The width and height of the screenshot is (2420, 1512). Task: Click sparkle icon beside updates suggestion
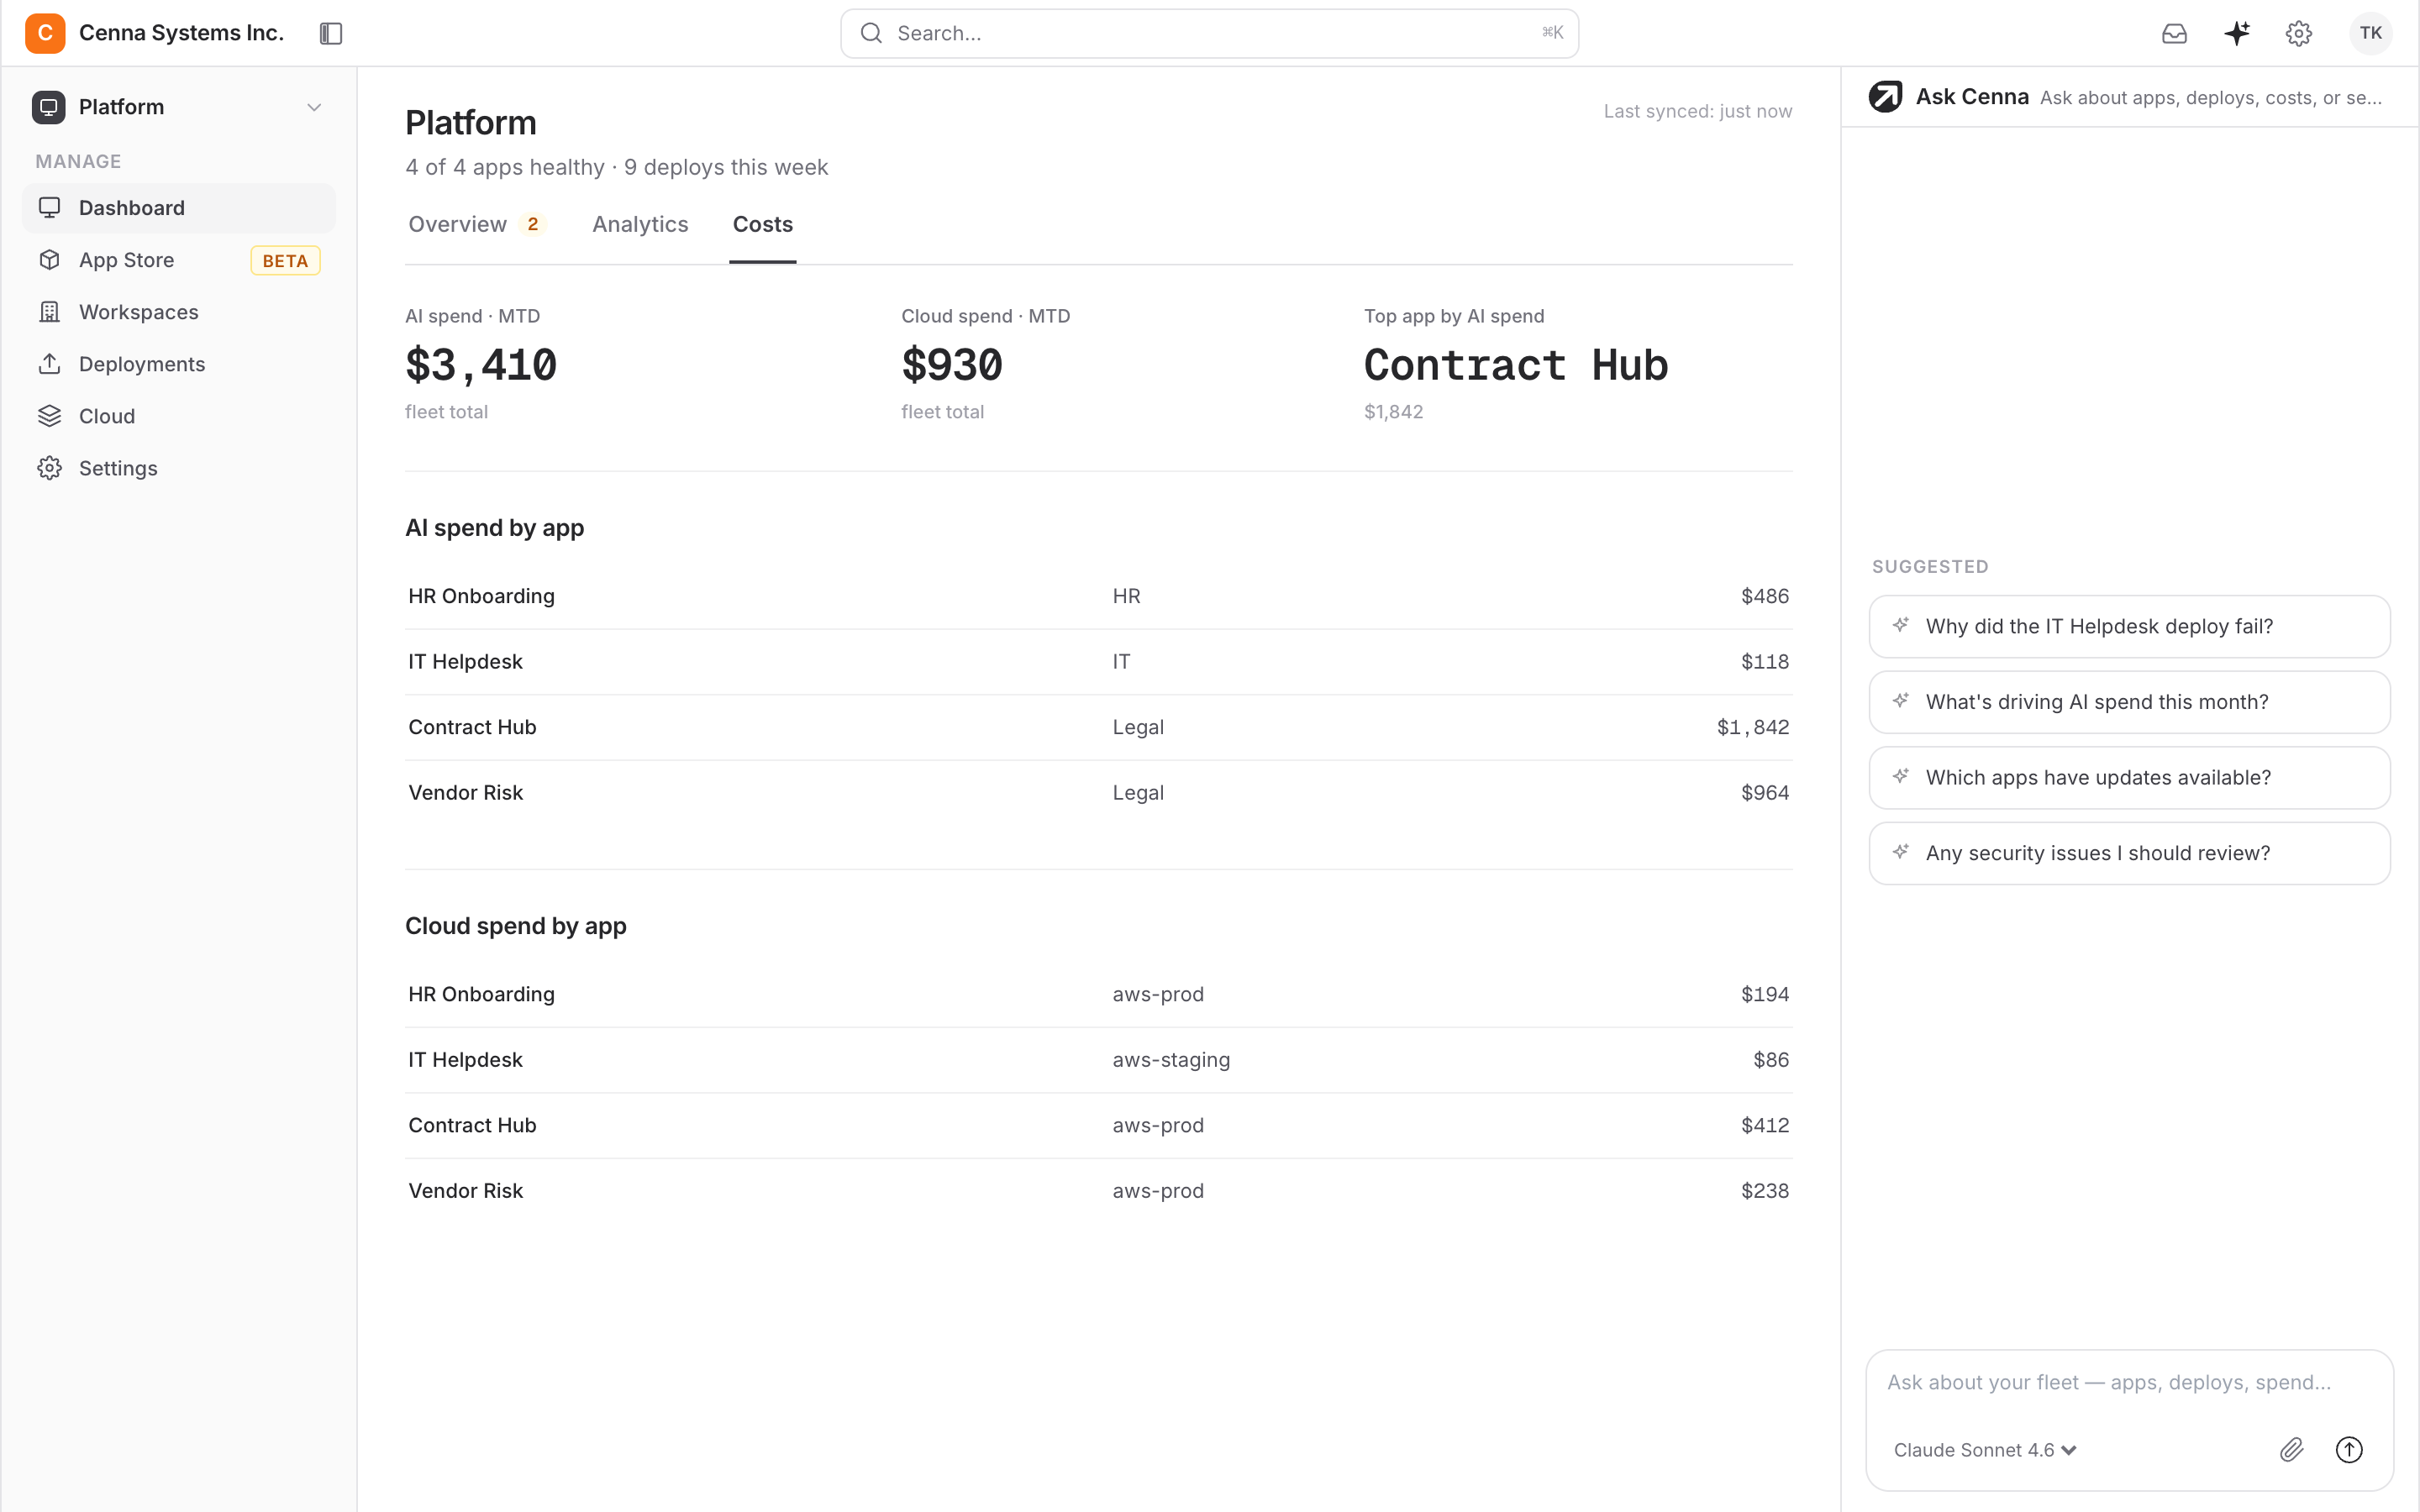1900,776
